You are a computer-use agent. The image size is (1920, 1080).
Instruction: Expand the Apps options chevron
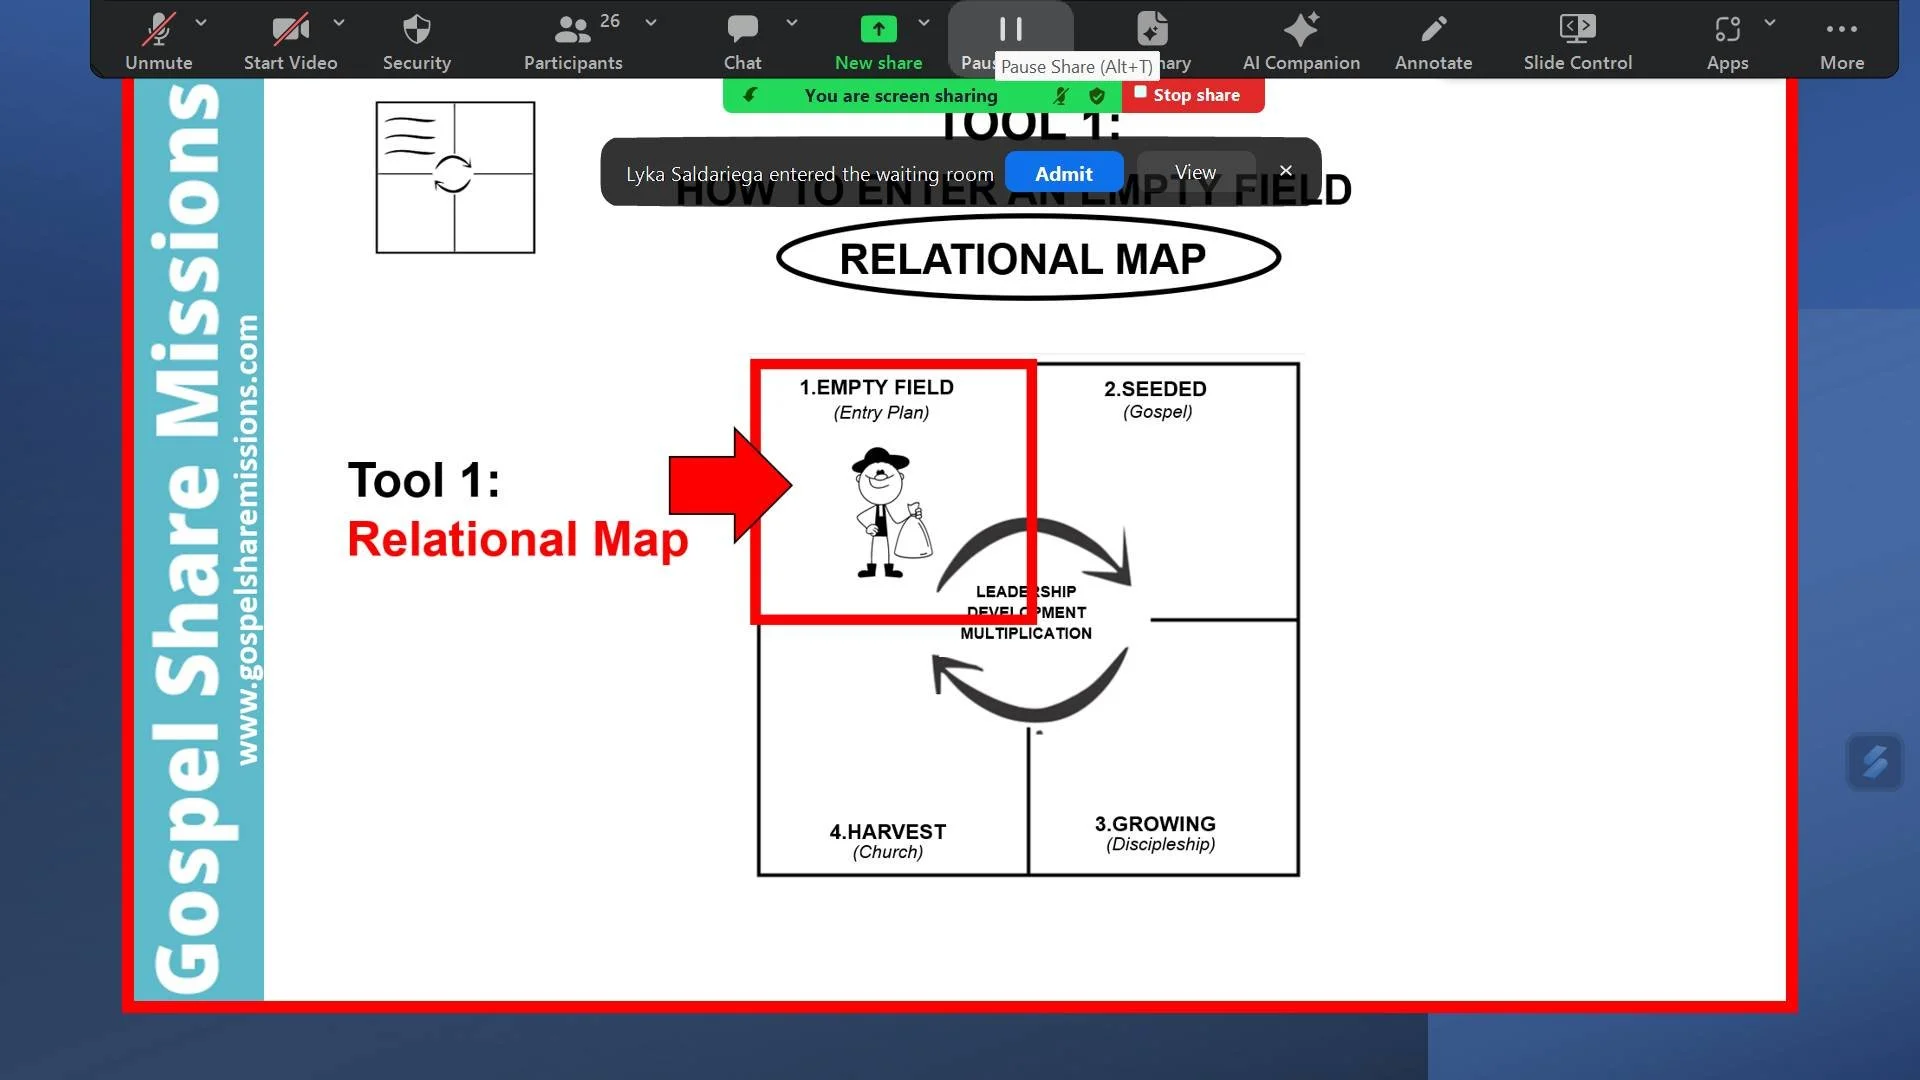tap(1770, 22)
